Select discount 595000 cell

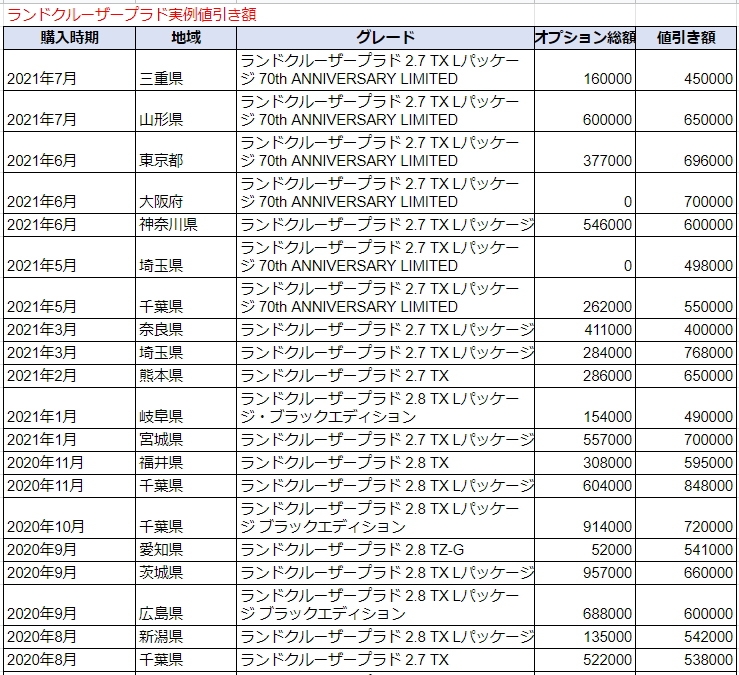(x=686, y=463)
